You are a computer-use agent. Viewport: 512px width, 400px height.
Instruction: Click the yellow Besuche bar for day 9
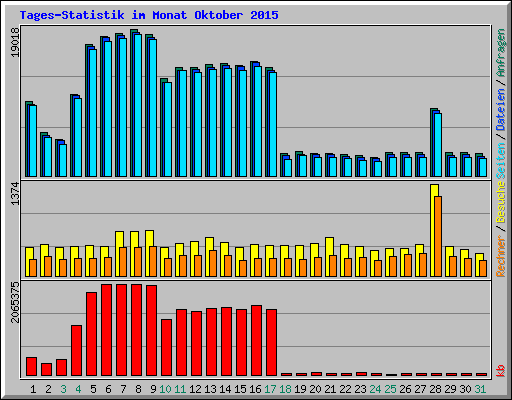point(148,253)
